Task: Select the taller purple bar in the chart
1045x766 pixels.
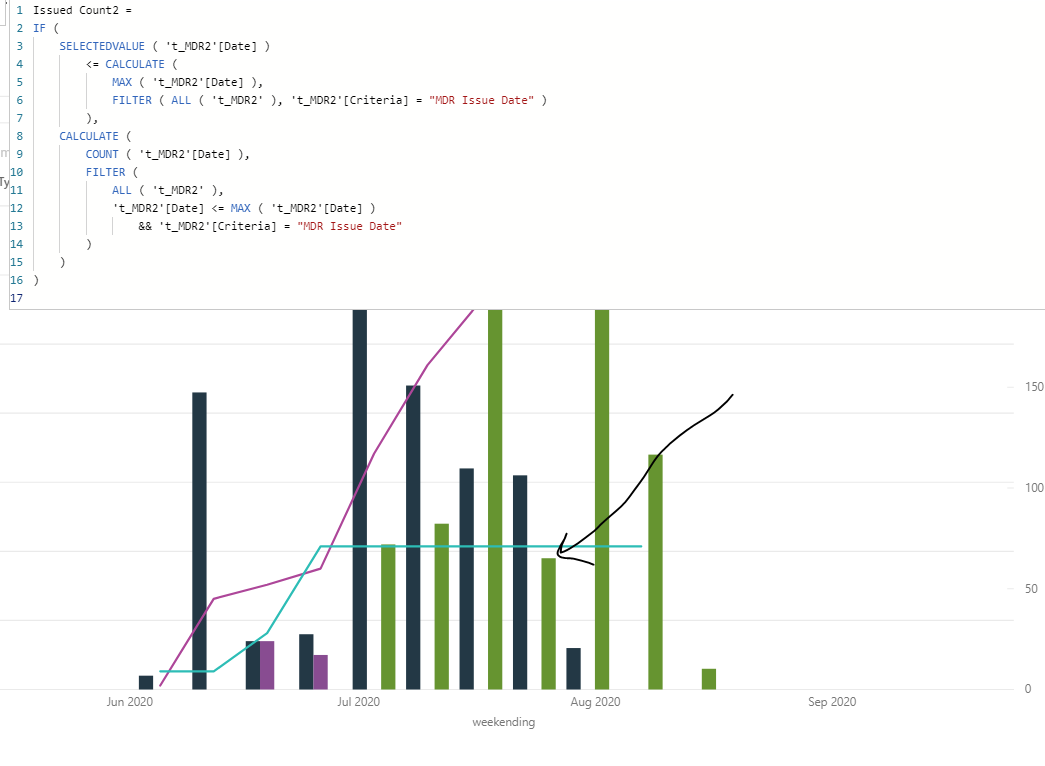Action: tap(267, 665)
